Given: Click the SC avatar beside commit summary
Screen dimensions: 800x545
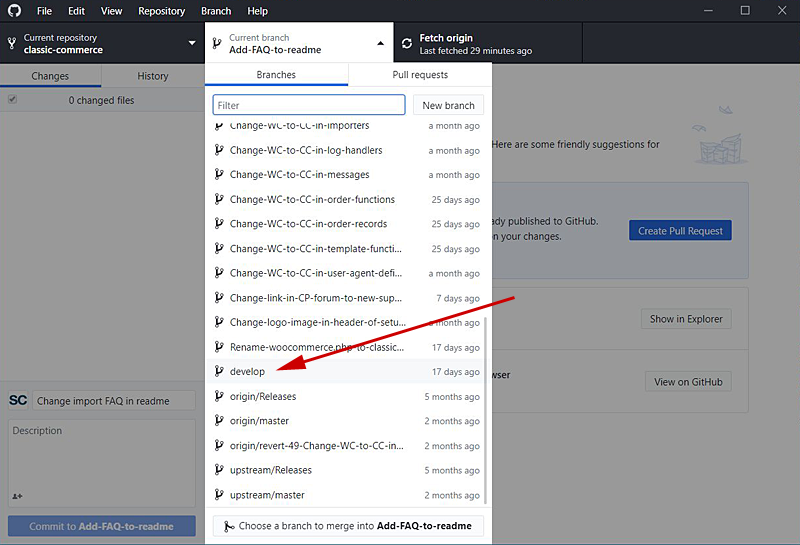Looking at the screenshot, I should [18, 401].
